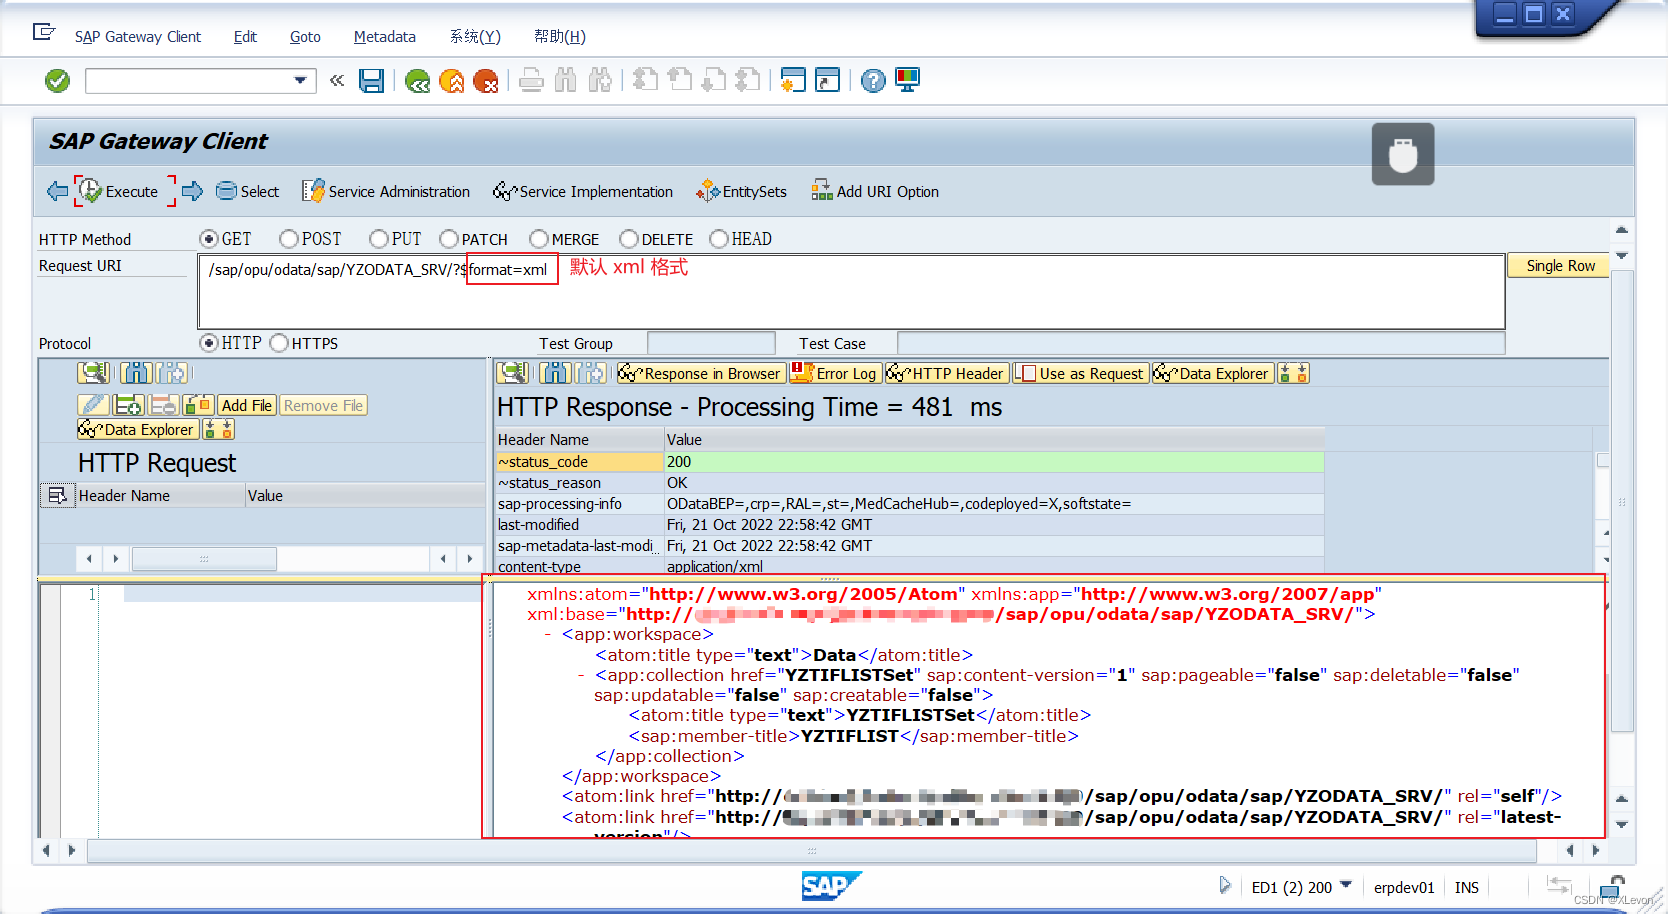Click the Test Group input field
The image size is (1668, 914).
(x=711, y=343)
